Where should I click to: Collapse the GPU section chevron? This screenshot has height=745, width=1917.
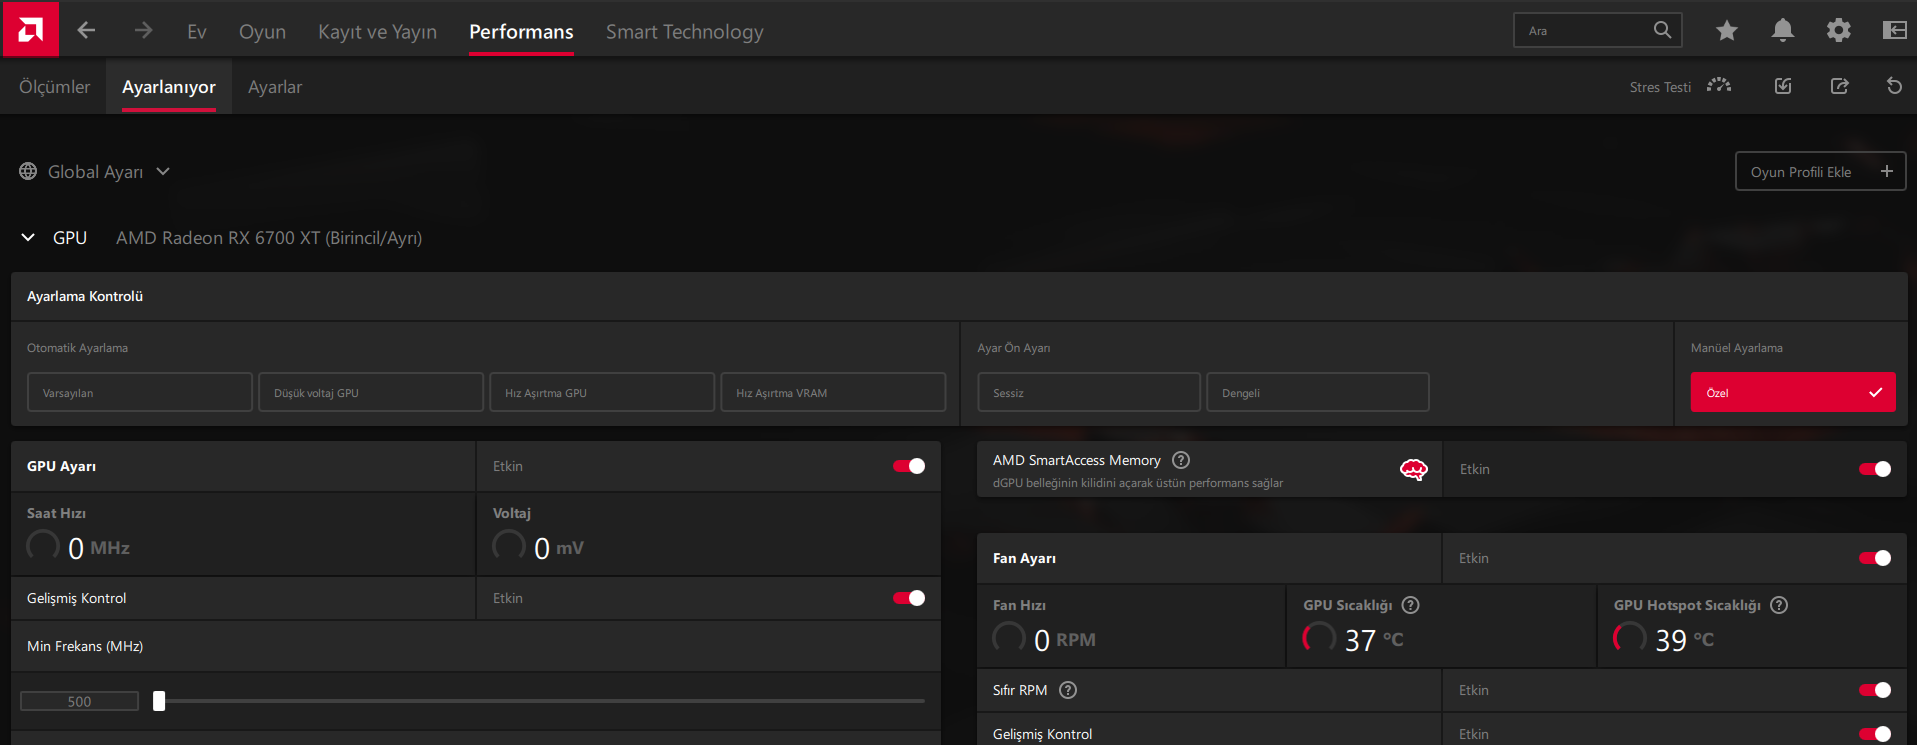point(28,238)
